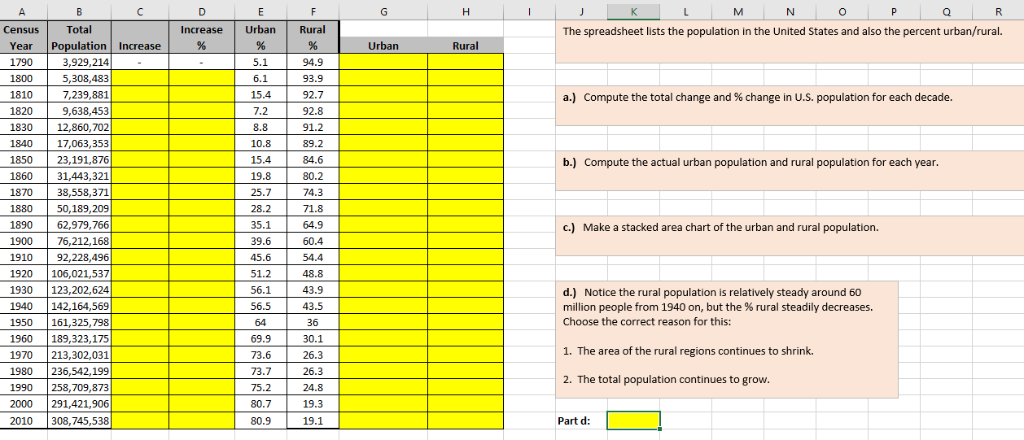Screen dimensions: 1024x440
Task: Select rural percent value 19.1
Action: point(313,421)
